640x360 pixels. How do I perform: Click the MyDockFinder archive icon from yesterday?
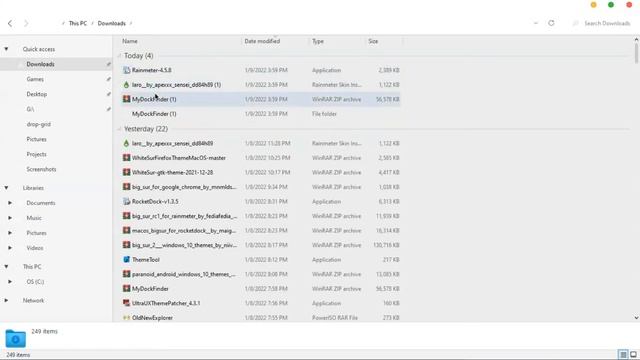coord(127,289)
